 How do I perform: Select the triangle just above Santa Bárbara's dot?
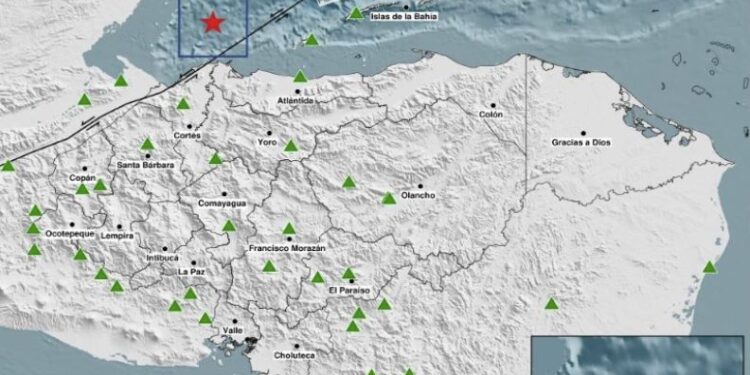pyautogui.click(x=147, y=143)
